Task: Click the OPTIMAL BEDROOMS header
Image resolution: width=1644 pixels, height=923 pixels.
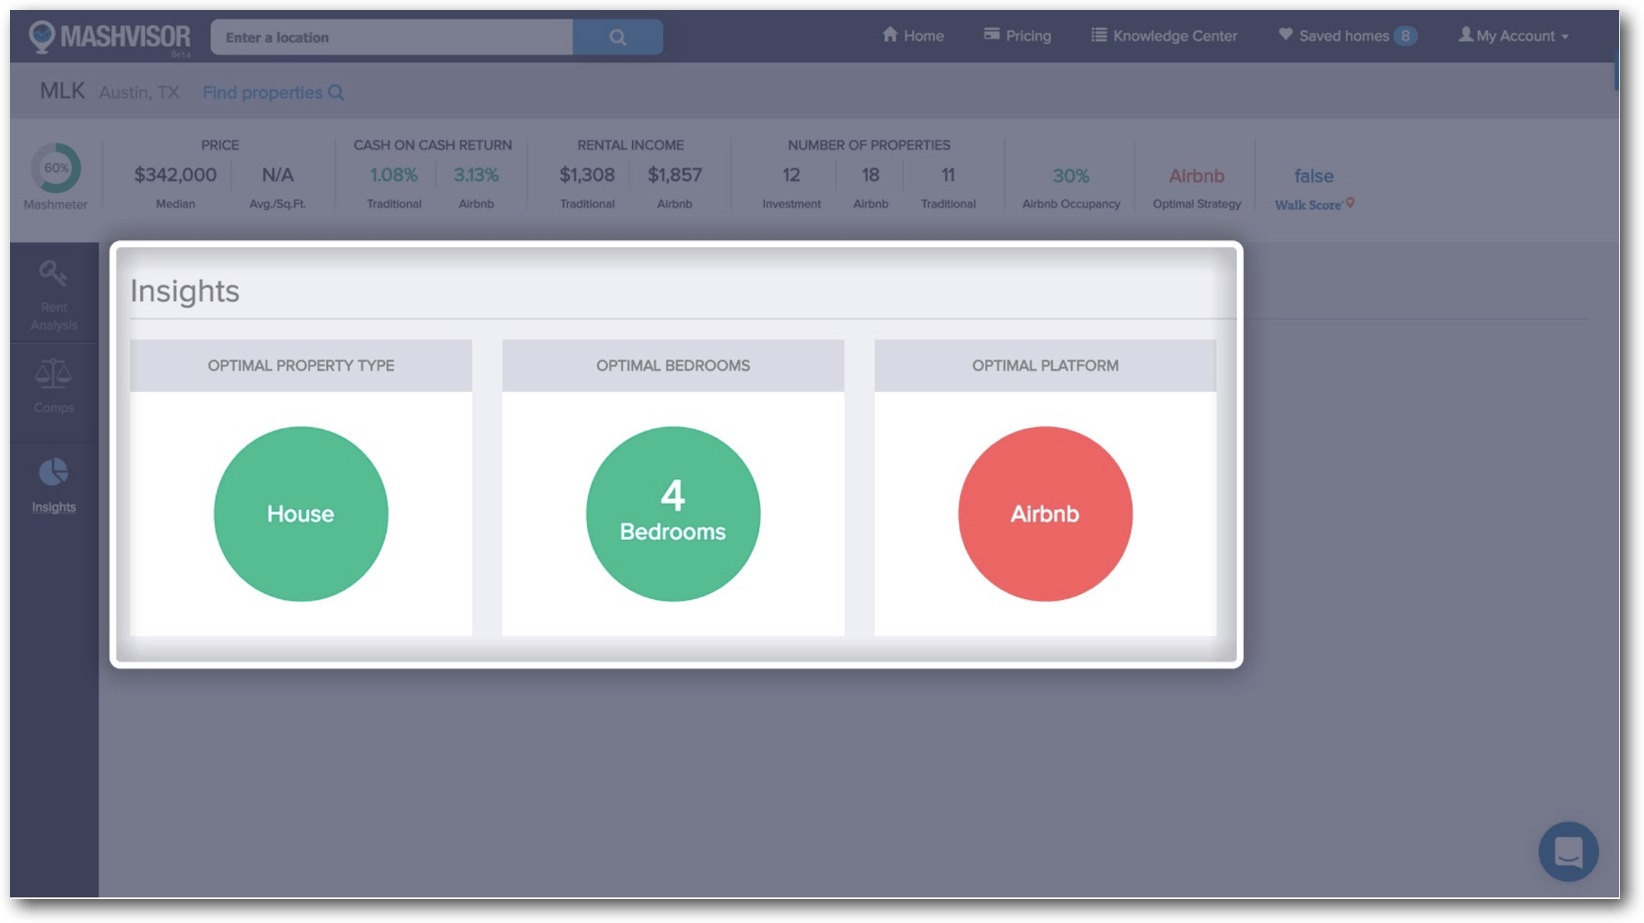Action: click(673, 366)
